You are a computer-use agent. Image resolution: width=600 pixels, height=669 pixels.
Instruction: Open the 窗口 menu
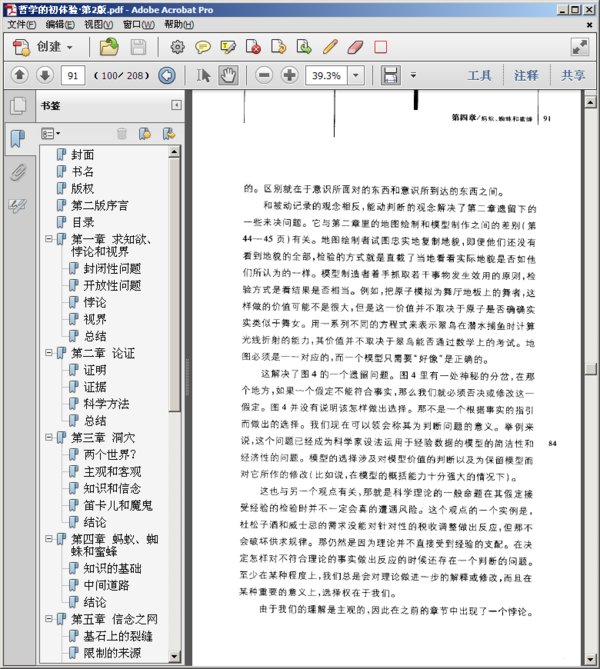pos(139,25)
